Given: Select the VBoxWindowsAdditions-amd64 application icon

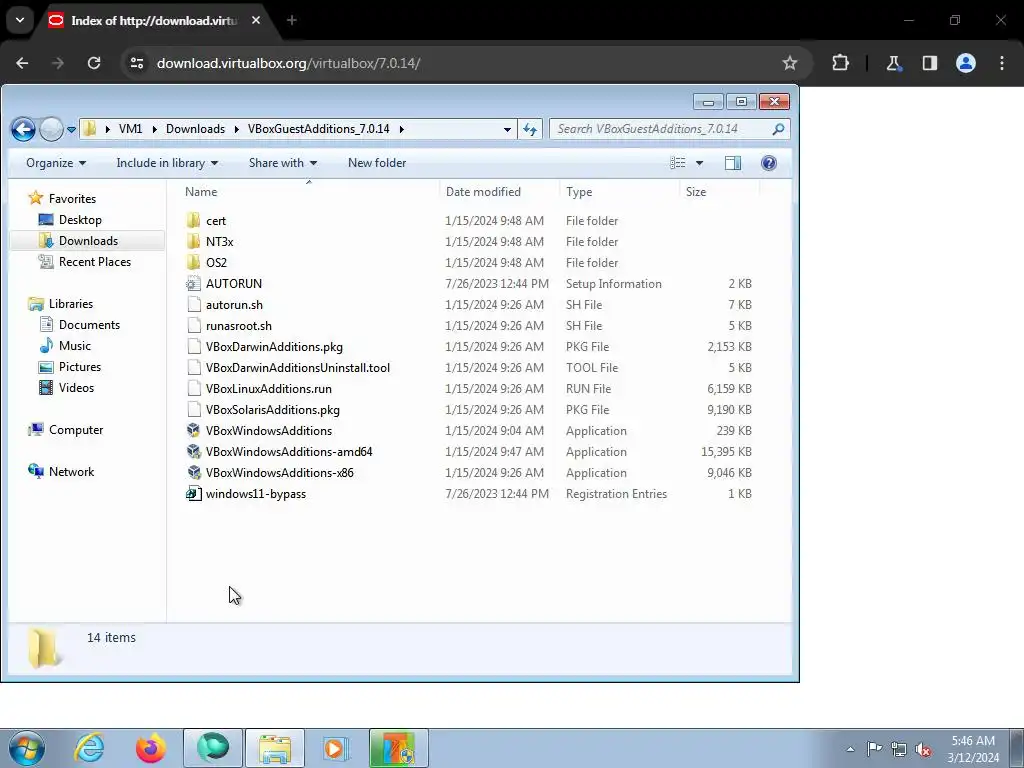Looking at the screenshot, I should tap(193, 451).
